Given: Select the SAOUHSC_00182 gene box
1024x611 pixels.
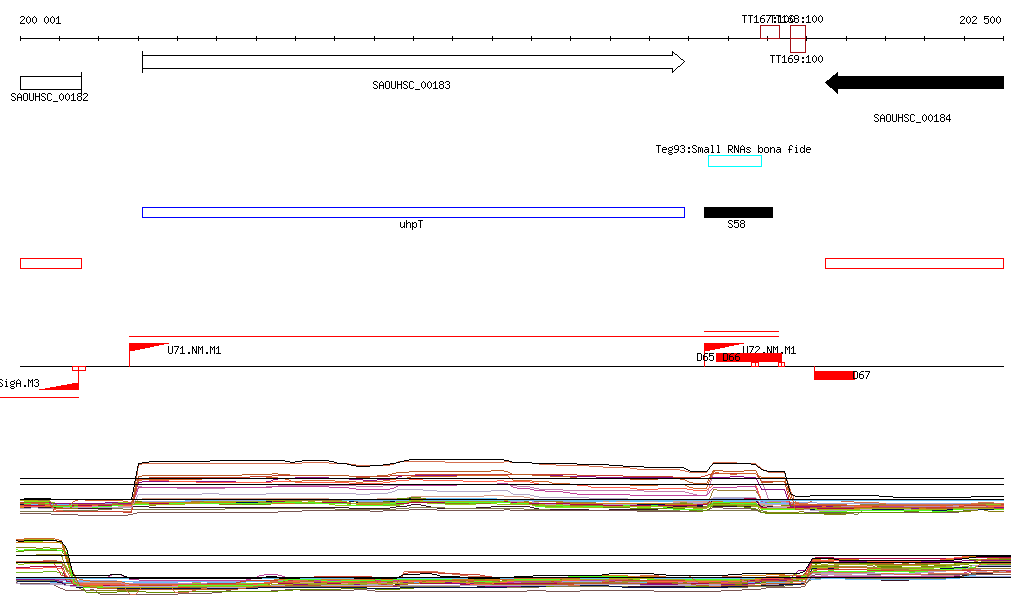Looking at the screenshot, I should coord(51,83).
